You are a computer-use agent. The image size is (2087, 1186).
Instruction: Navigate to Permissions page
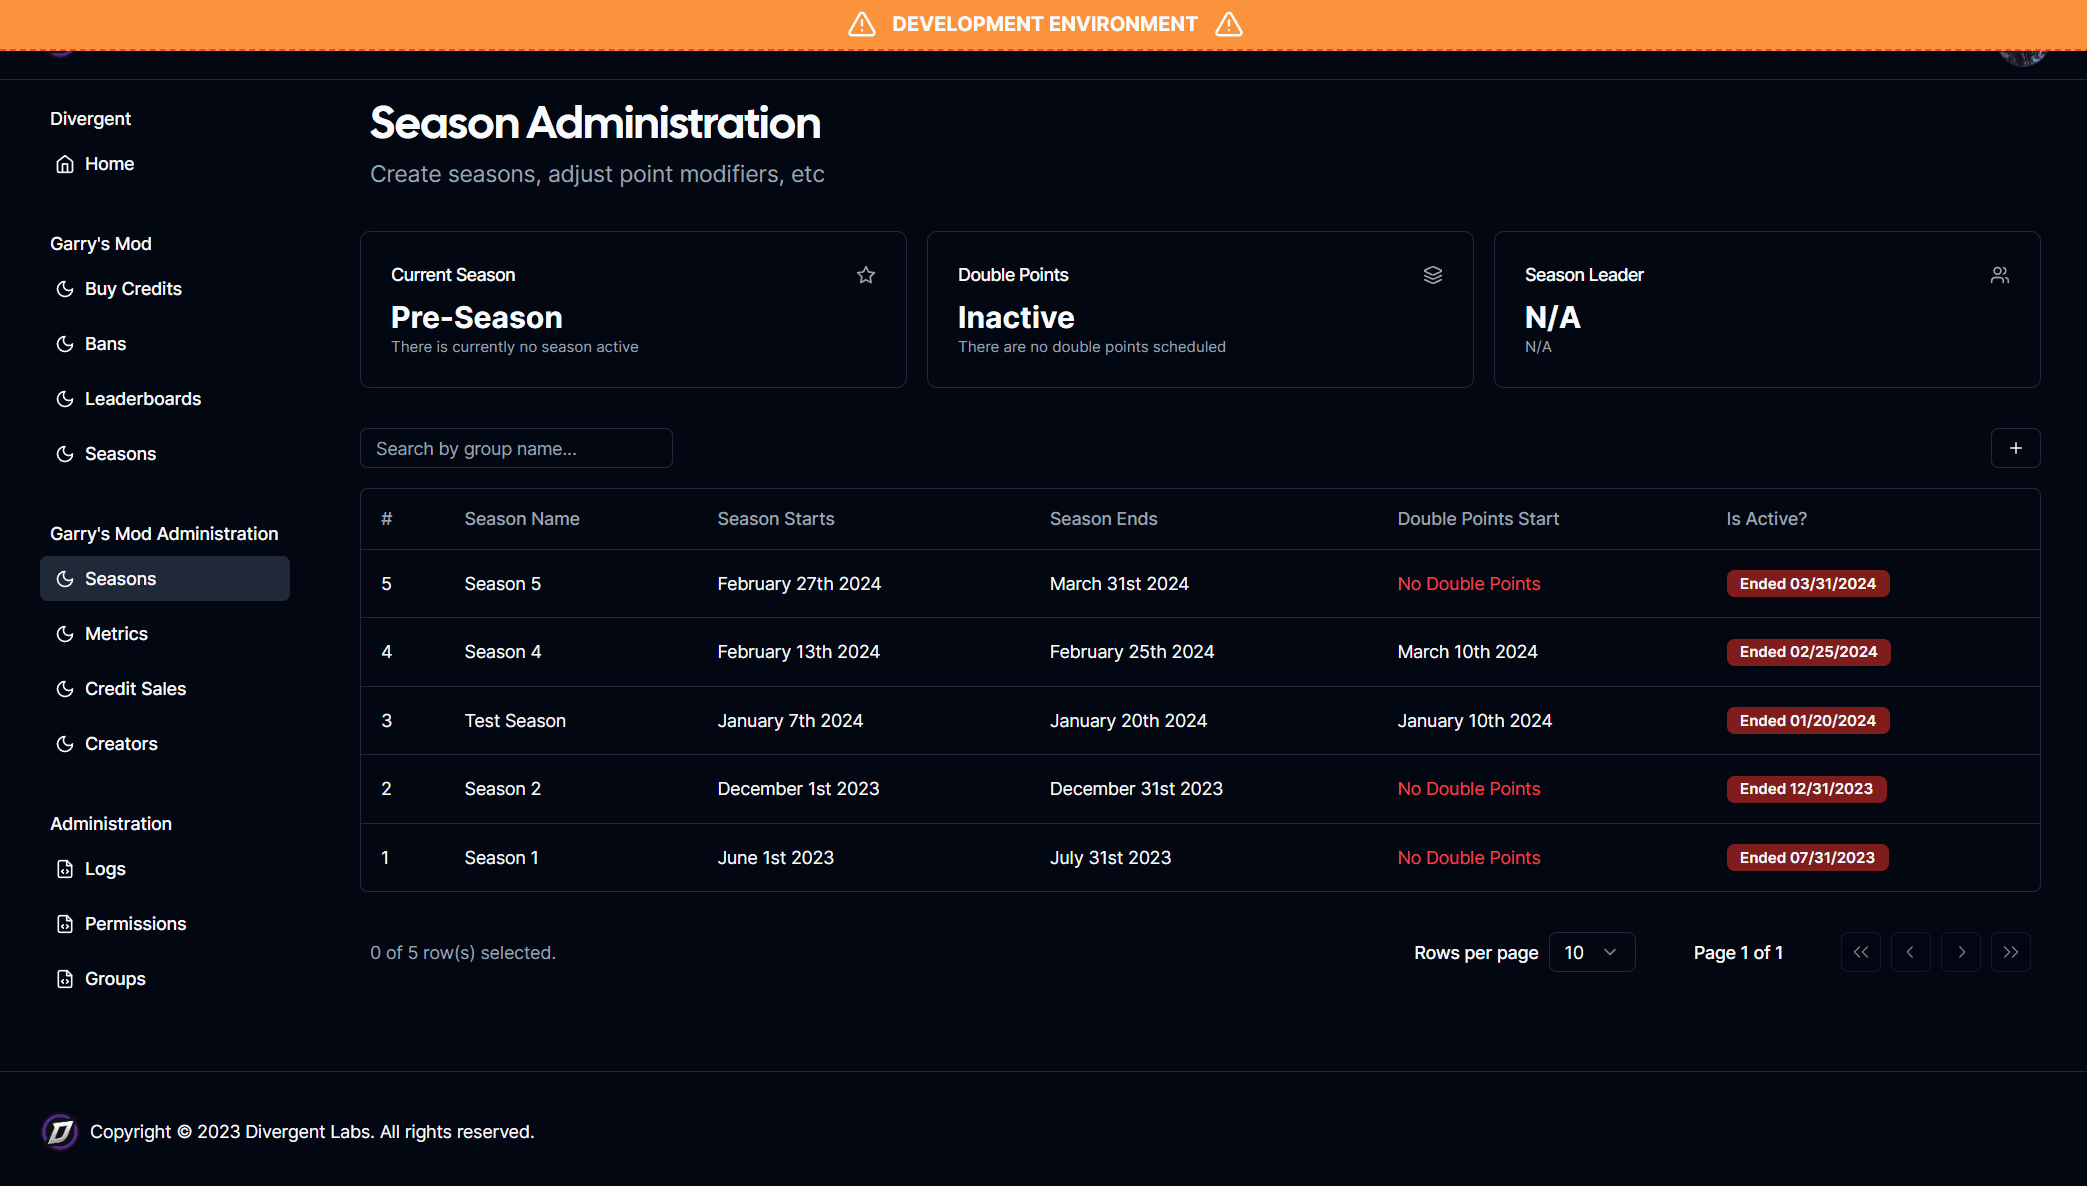tap(135, 924)
